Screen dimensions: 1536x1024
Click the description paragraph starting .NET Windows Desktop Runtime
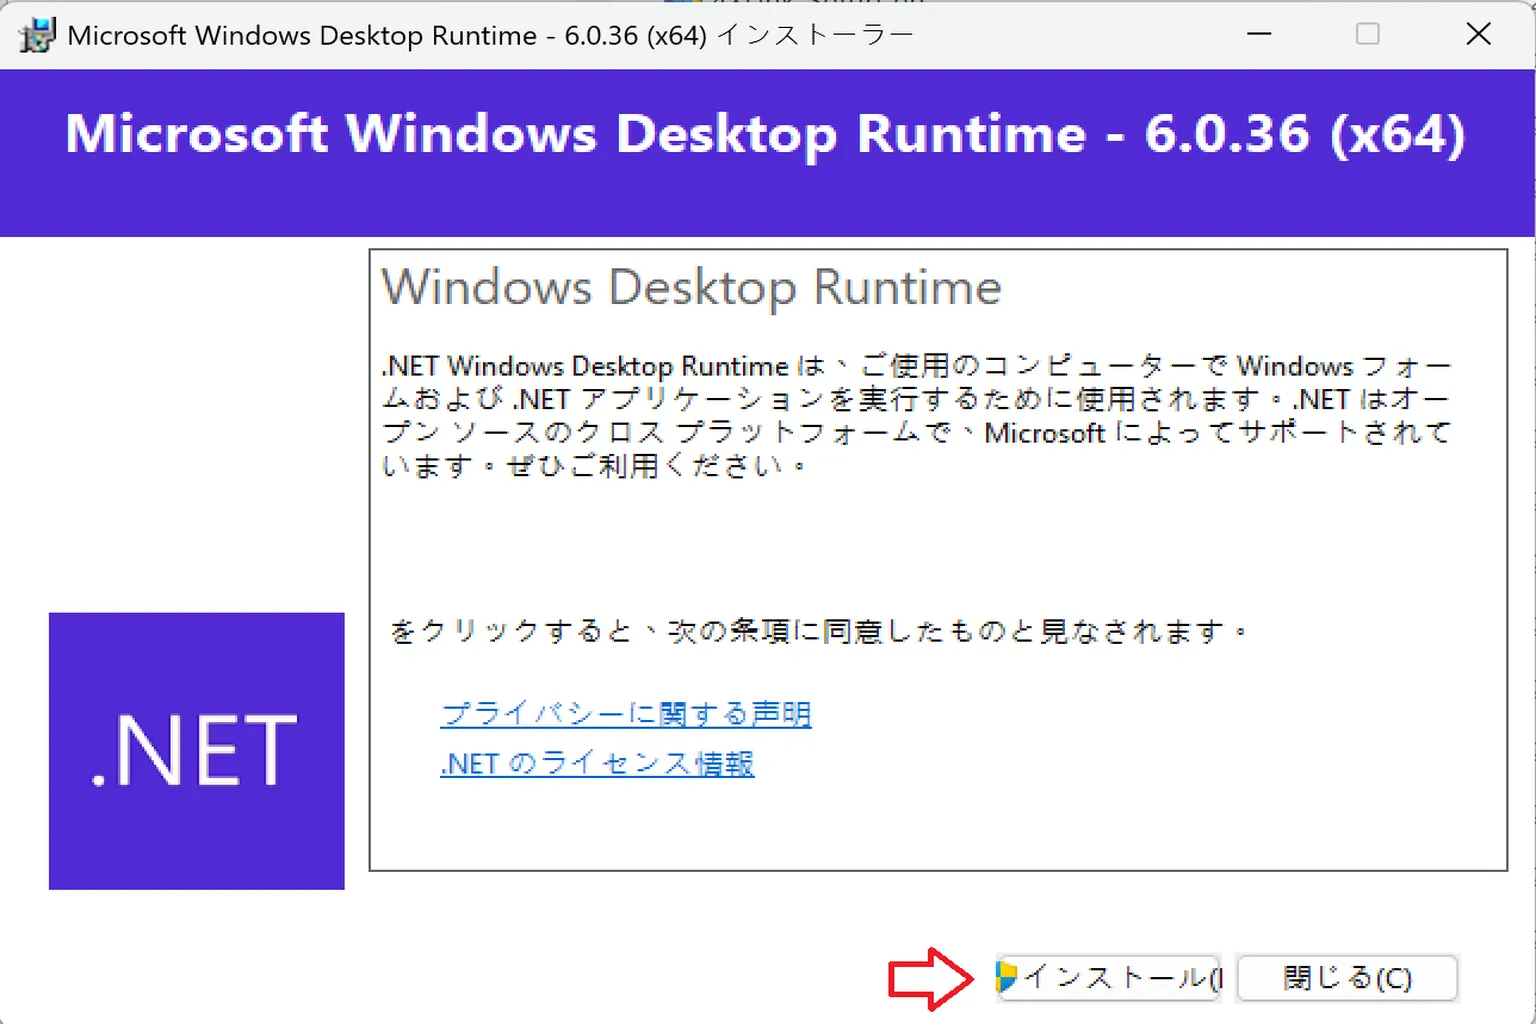click(x=916, y=415)
